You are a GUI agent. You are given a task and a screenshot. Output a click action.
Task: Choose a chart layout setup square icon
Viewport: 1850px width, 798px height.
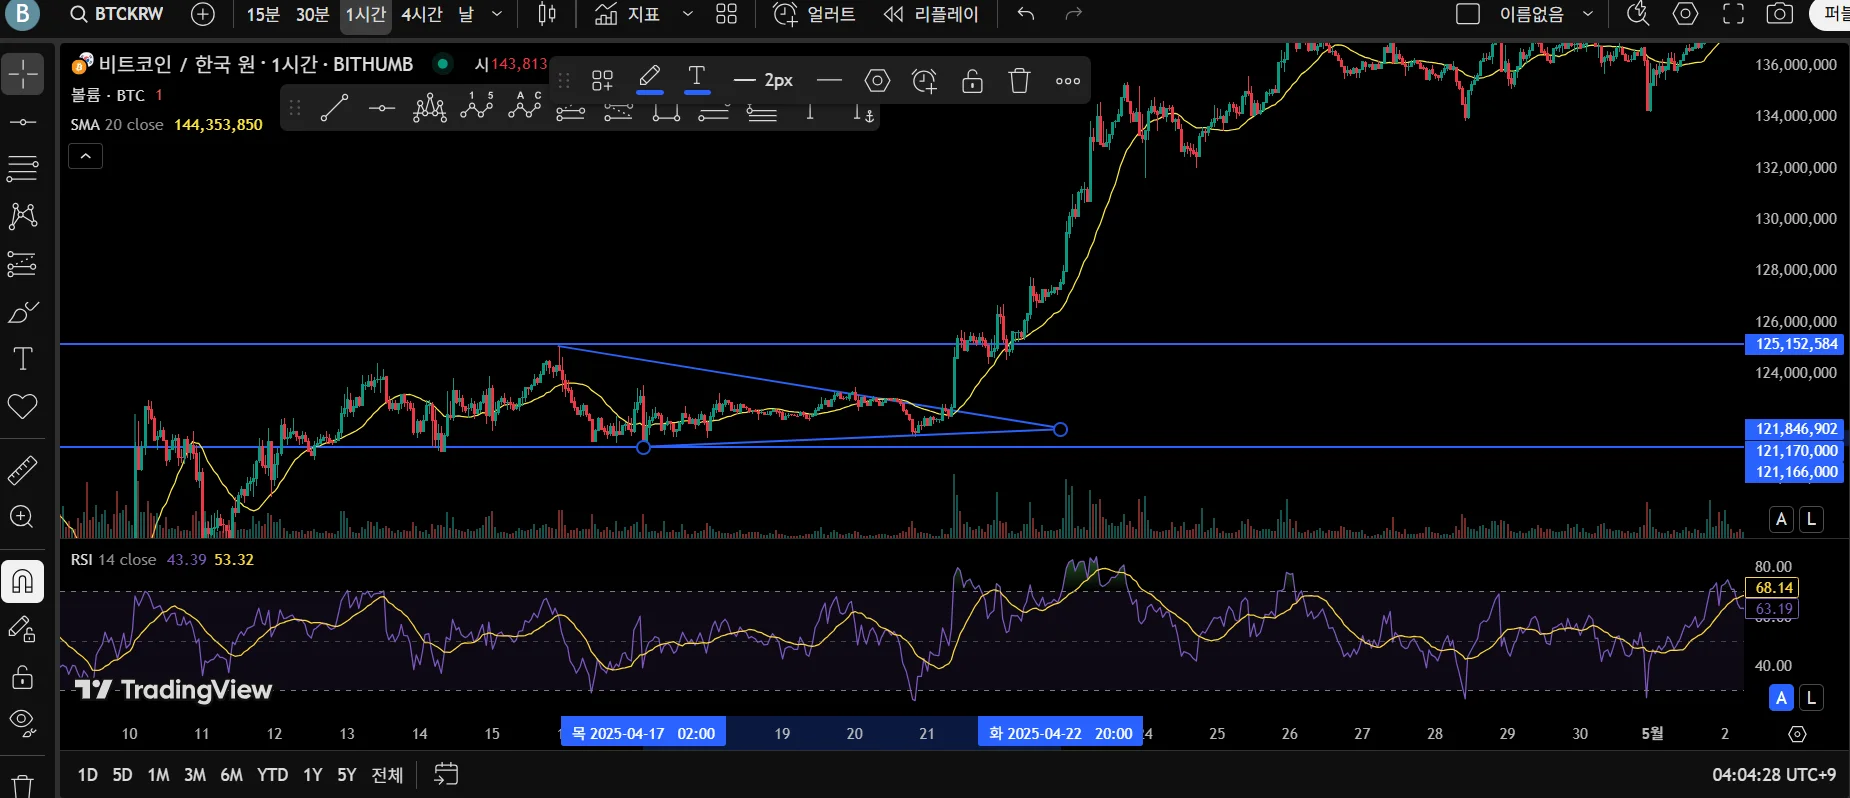[x=1468, y=14]
